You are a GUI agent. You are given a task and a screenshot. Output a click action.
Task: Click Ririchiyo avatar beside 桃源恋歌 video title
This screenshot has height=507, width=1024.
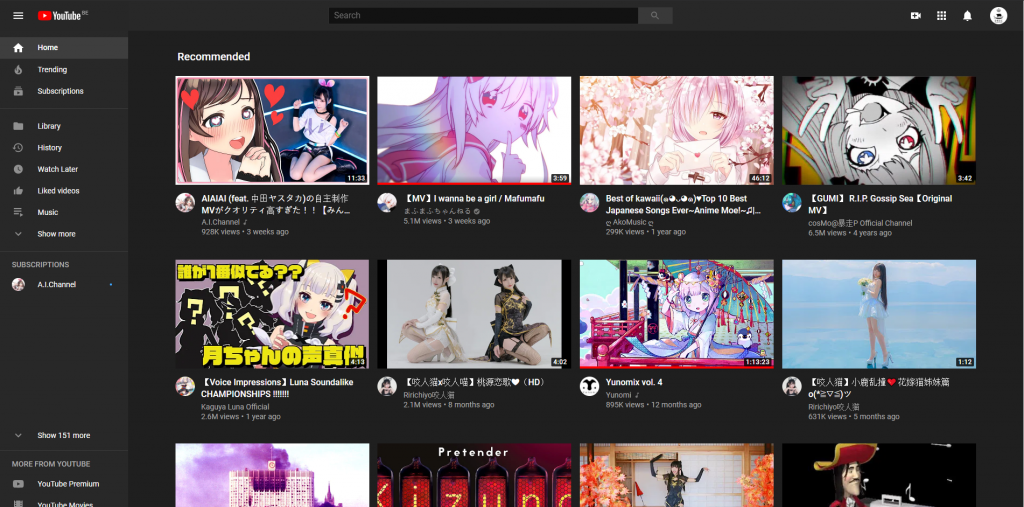pyautogui.click(x=387, y=386)
